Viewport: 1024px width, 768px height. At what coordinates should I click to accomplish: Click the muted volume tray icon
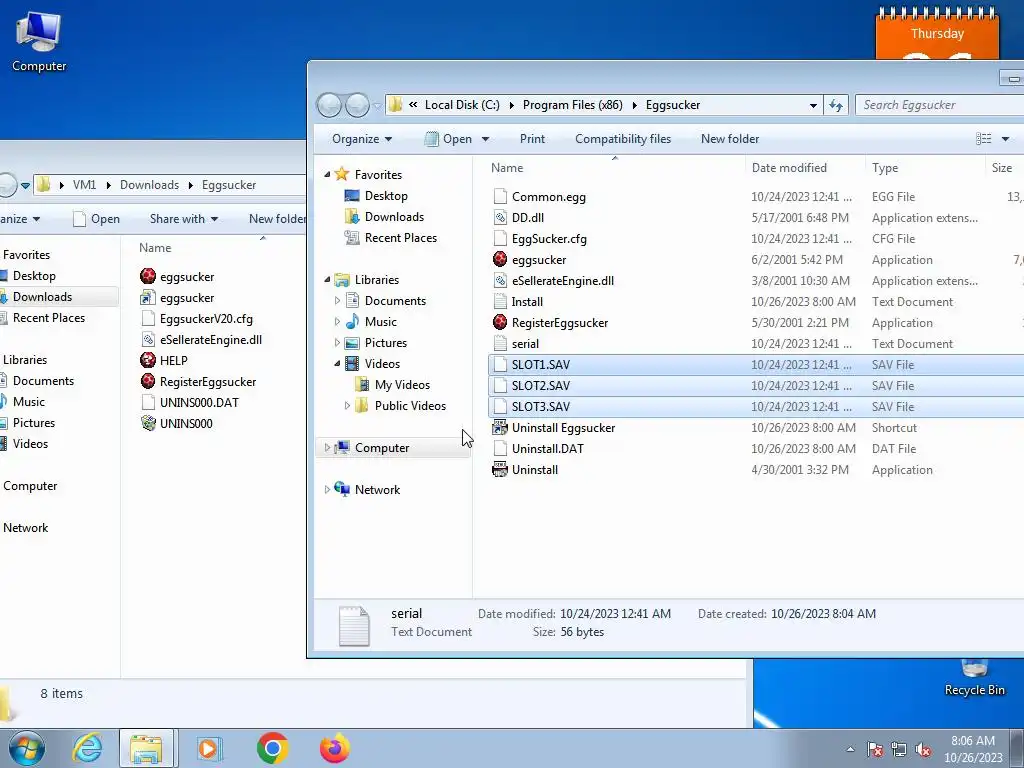[923, 750]
